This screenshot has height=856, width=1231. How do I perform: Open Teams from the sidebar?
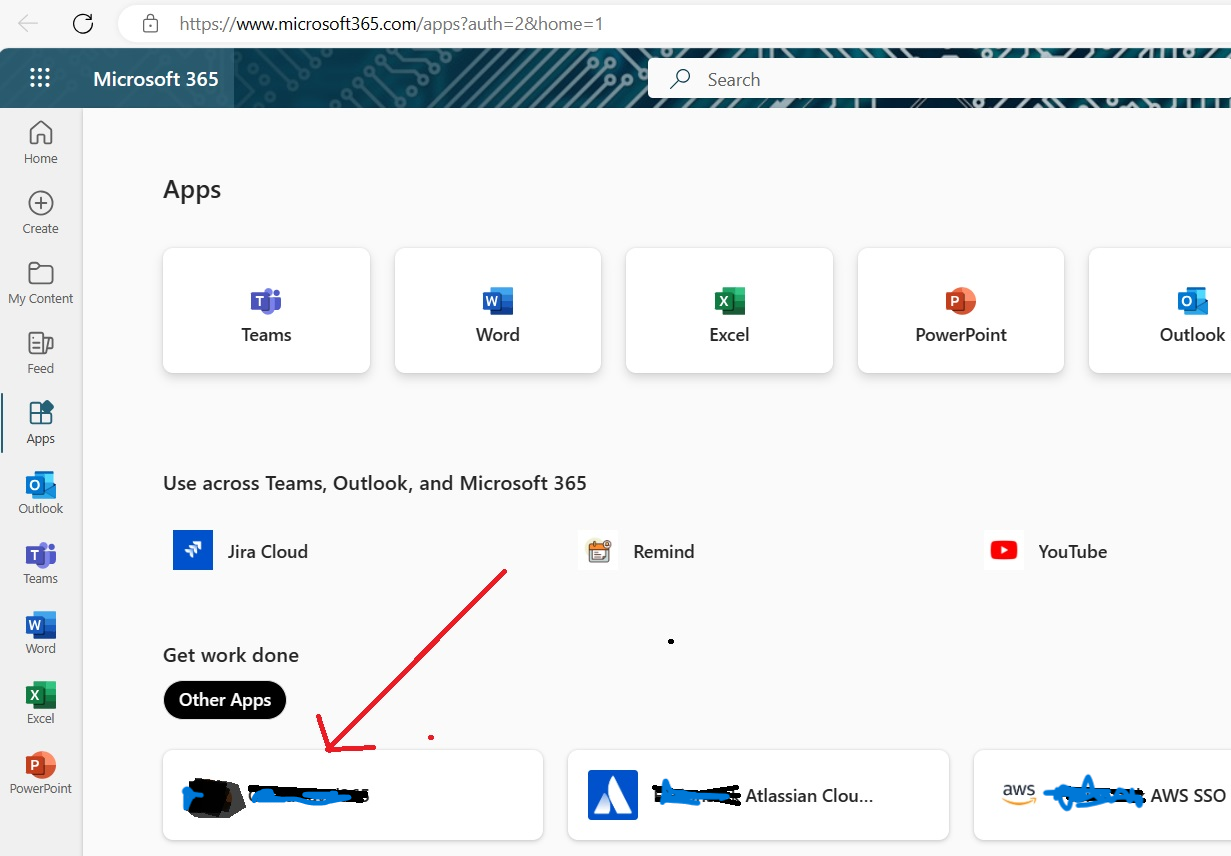click(x=41, y=563)
